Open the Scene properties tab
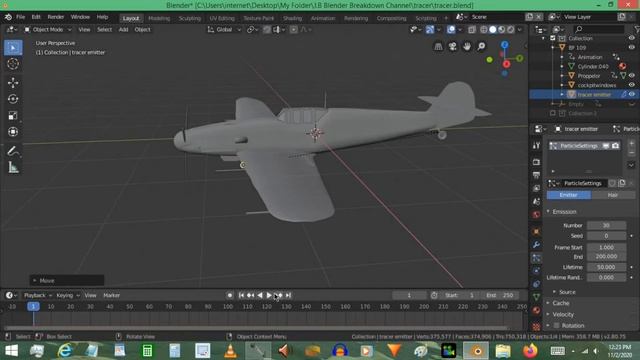Screen dimensions: 640x360 click(x=536, y=202)
